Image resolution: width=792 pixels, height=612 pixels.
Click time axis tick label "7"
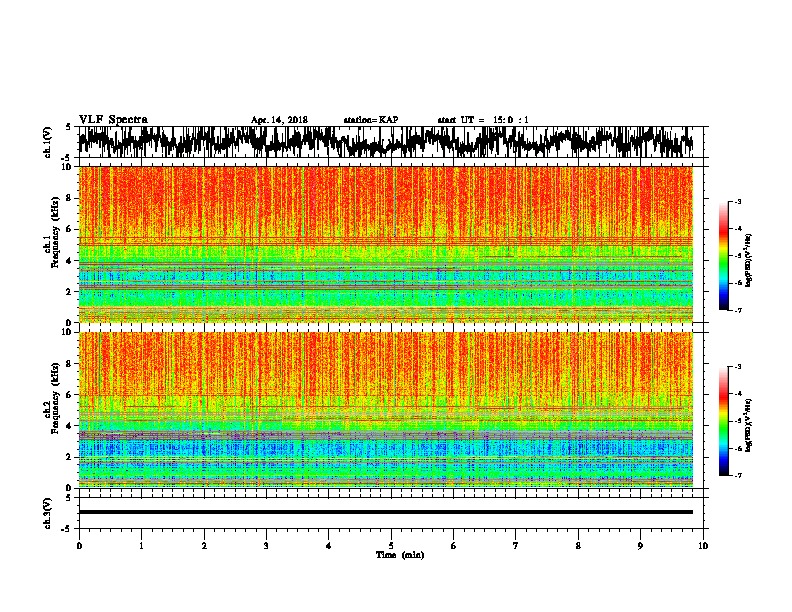(x=516, y=546)
